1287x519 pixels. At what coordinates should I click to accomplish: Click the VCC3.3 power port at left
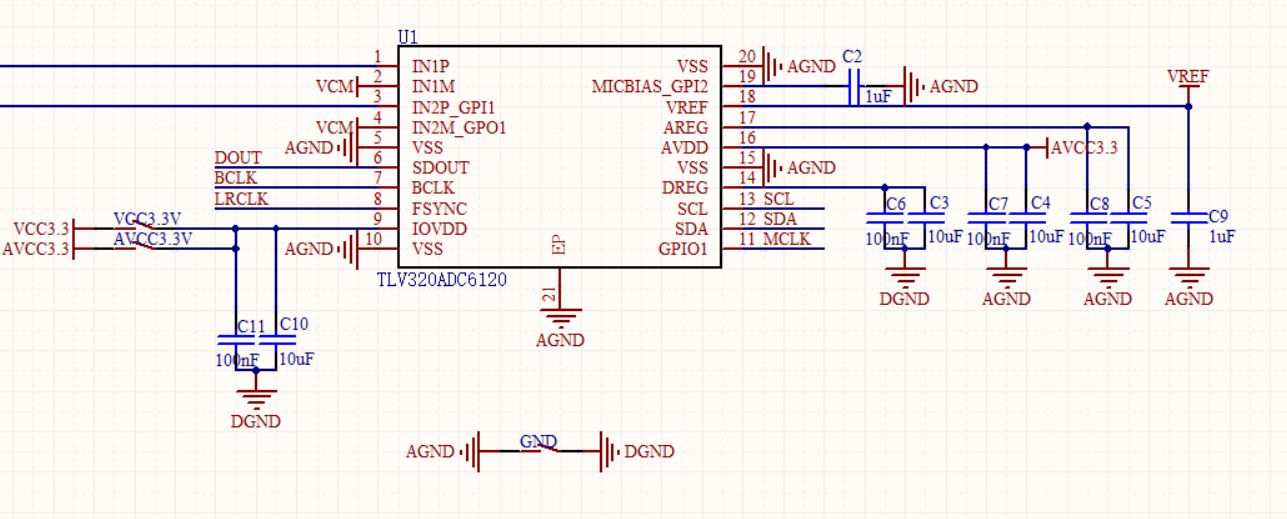pyautogui.click(x=45, y=228)
